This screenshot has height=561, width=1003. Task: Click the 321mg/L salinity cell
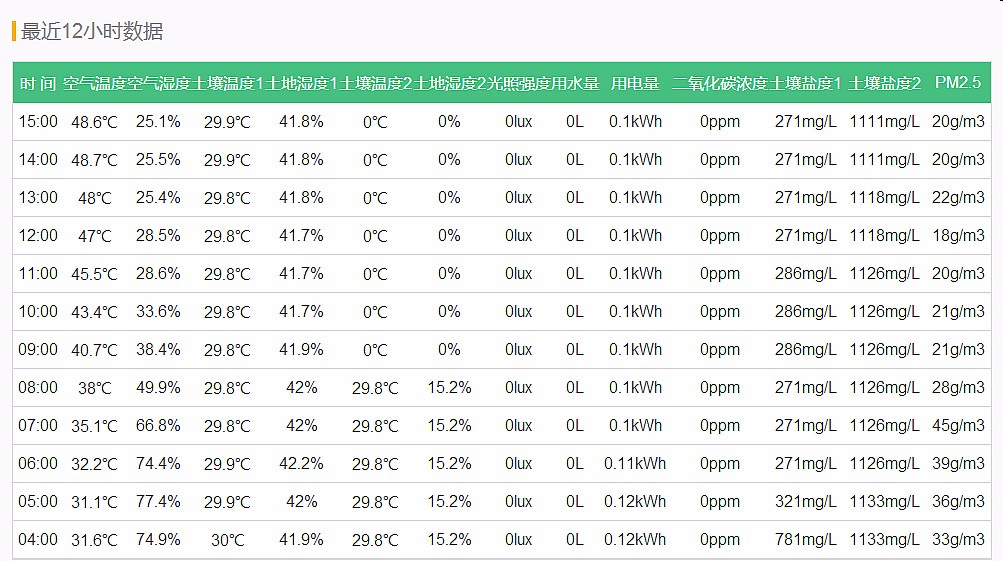point(805,502)
